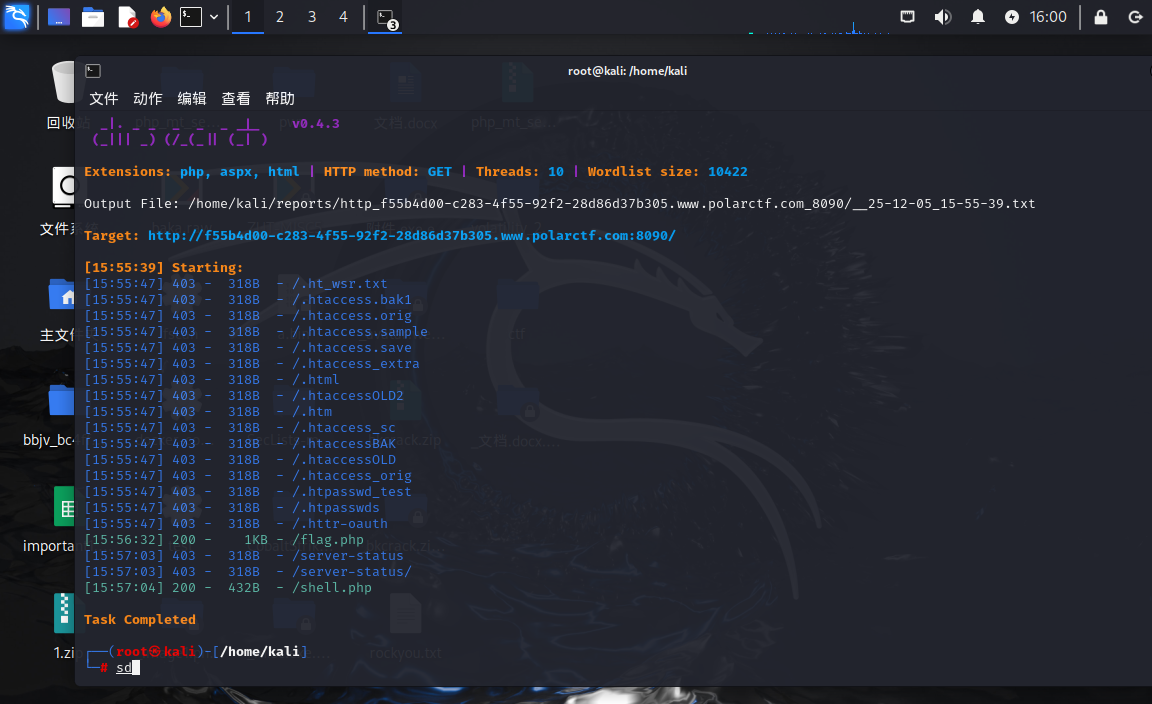The height and width of the screenshot is (704, 1152).
Task: Click the output file path text
Action: click(x=611, y=204)
